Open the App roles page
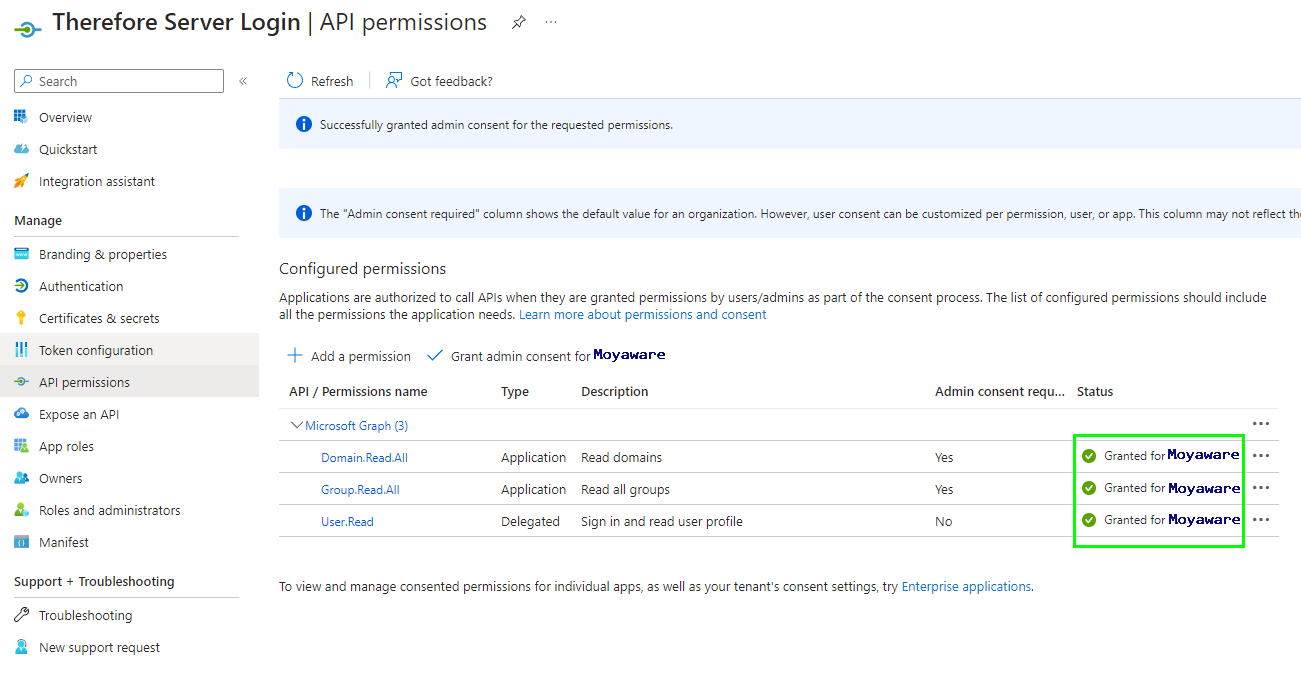 (x=71, y=445)
